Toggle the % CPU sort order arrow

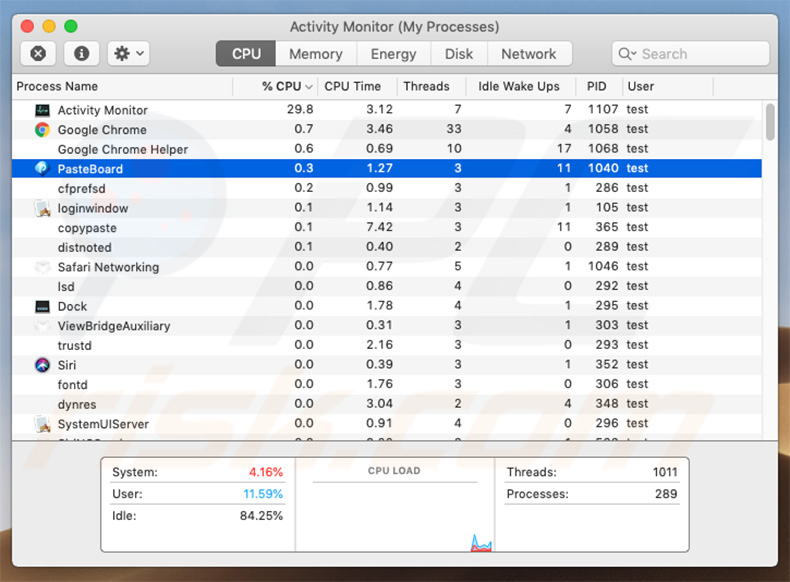point(309,87)
